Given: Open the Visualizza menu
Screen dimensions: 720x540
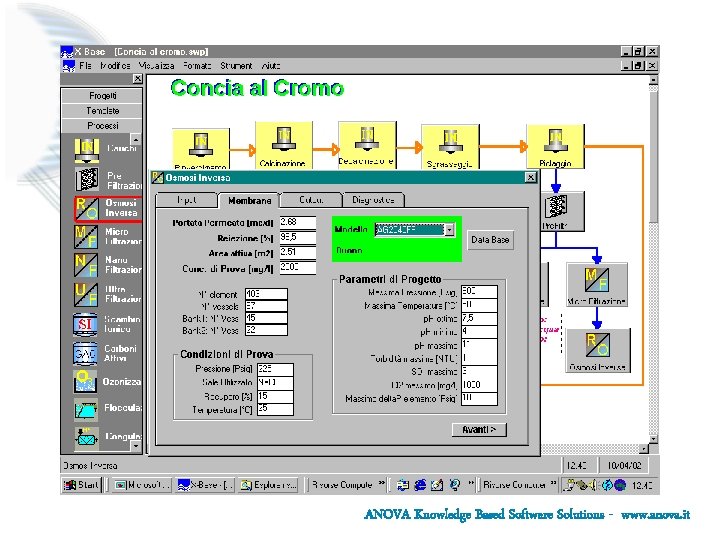Looking at the screenshot, I should (156, 66).
